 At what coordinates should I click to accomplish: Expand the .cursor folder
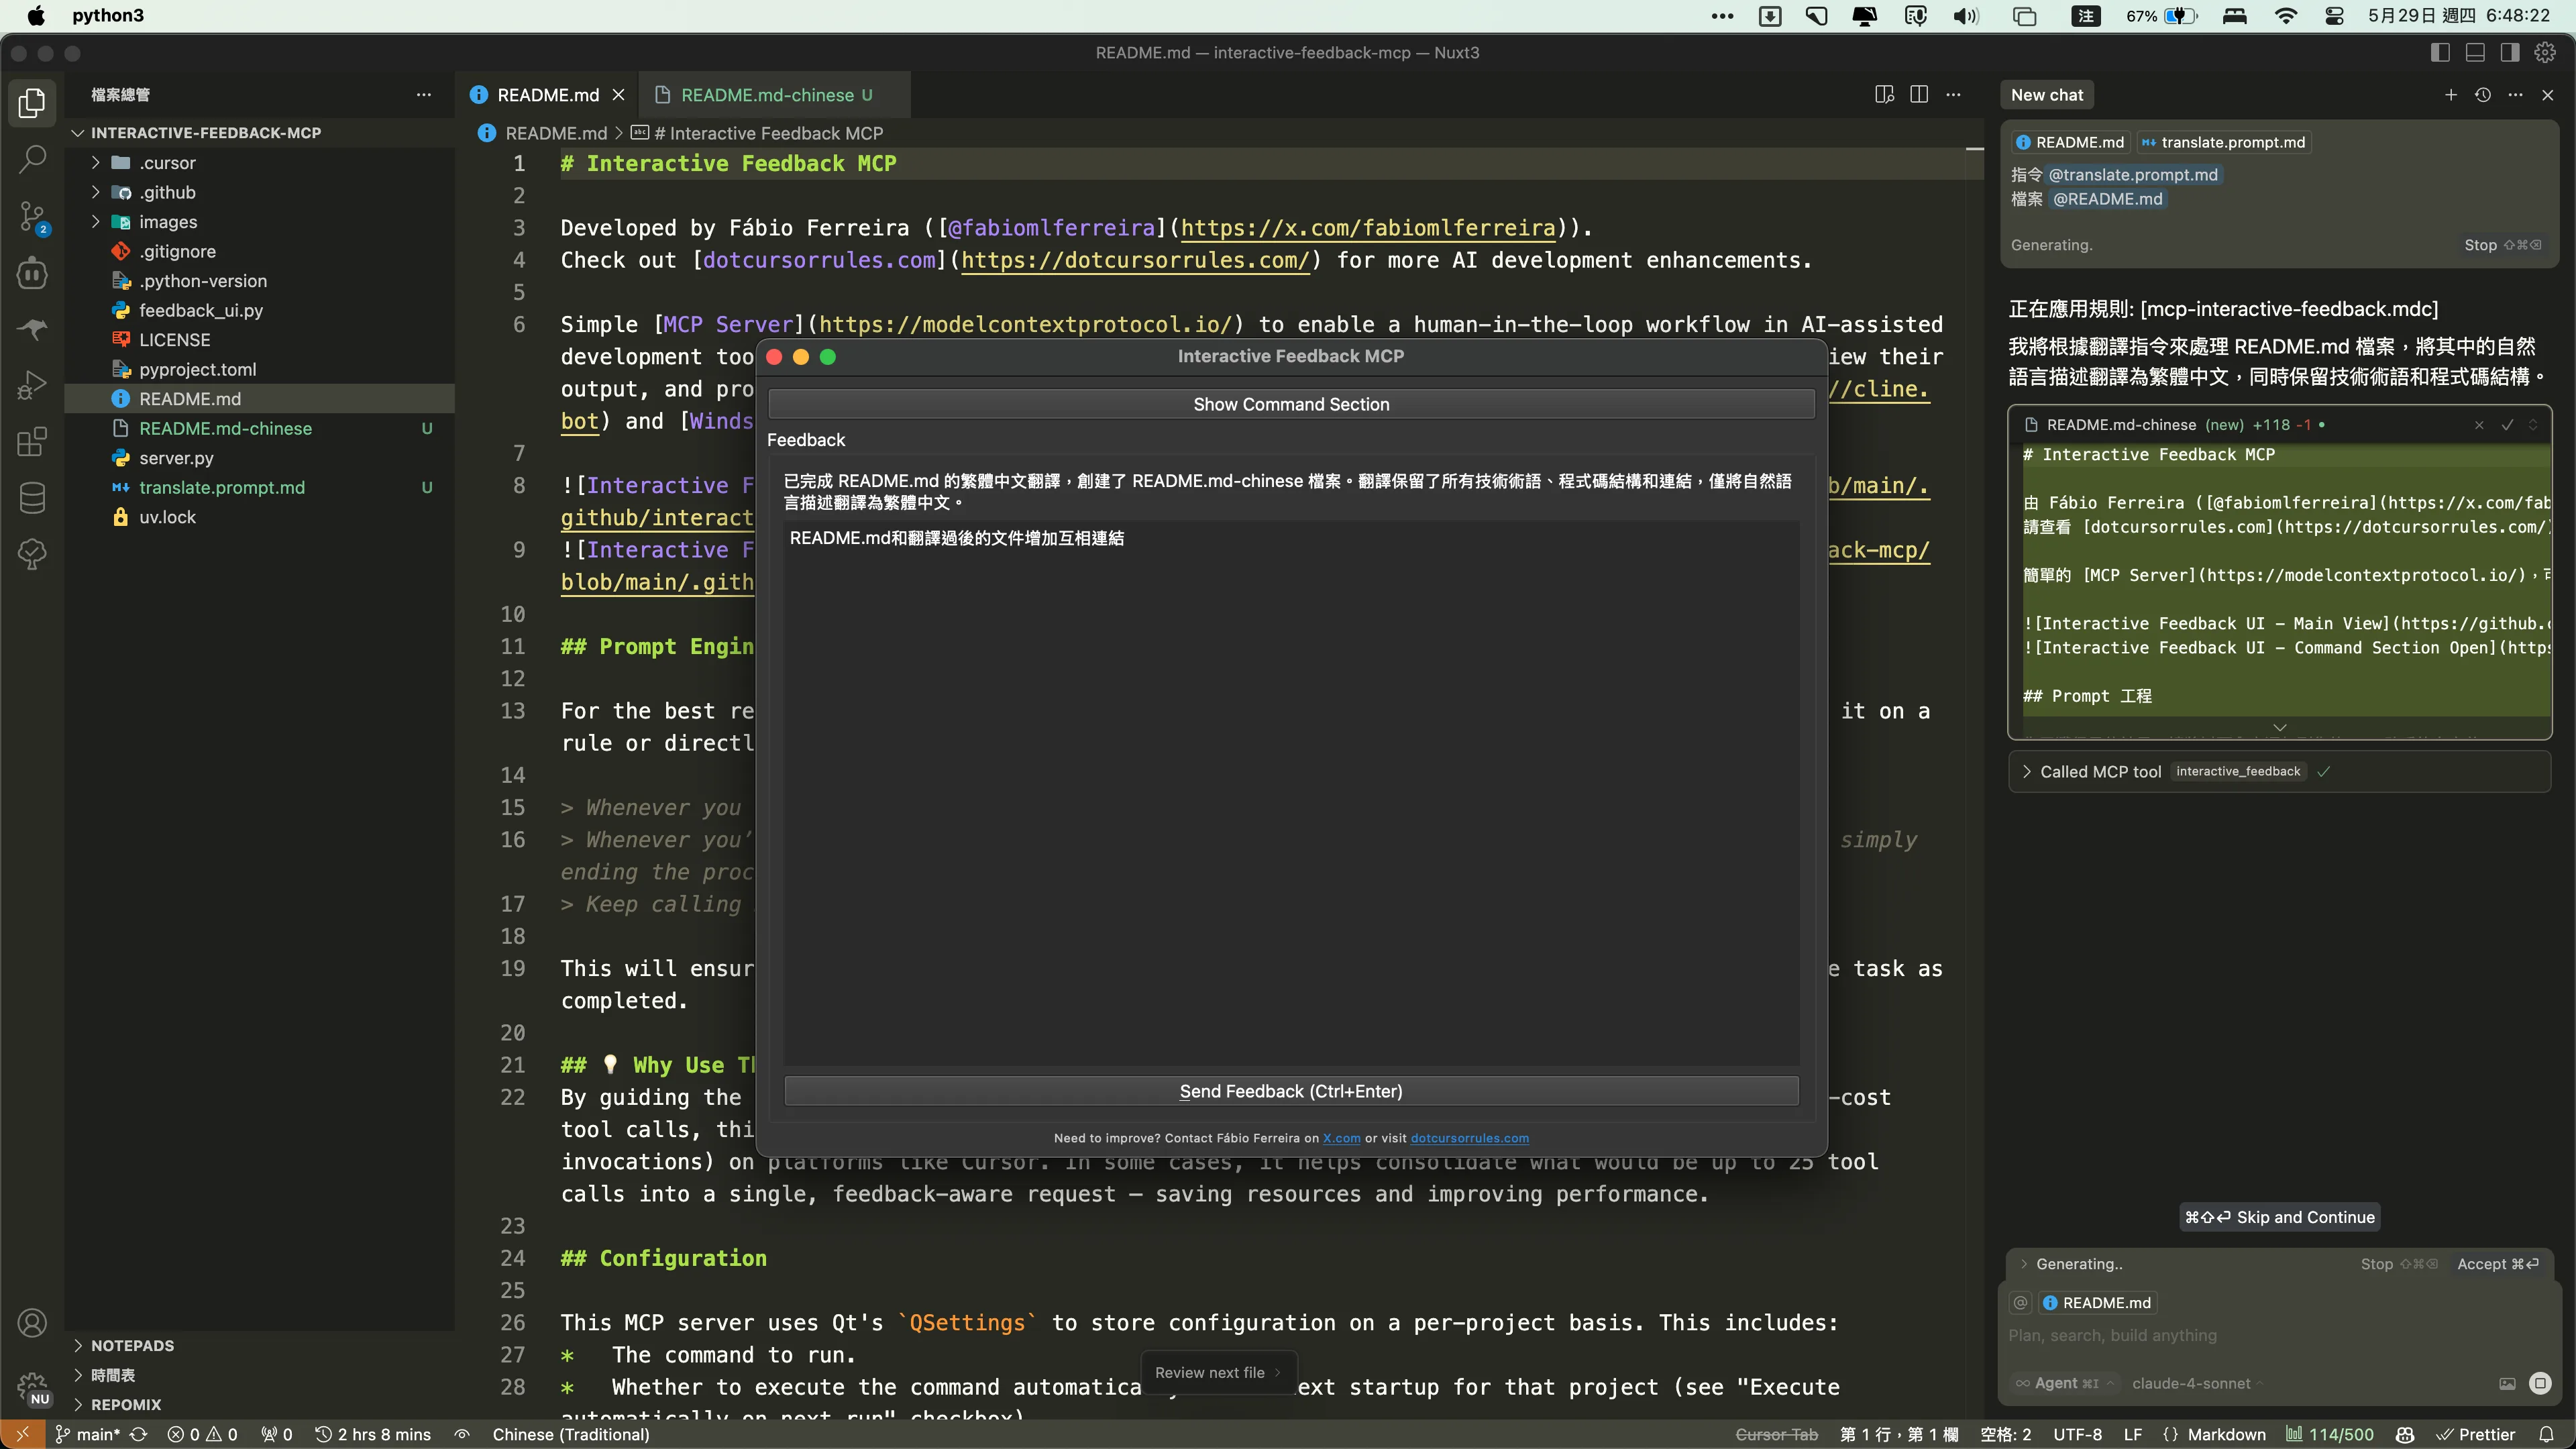(96, 163)
